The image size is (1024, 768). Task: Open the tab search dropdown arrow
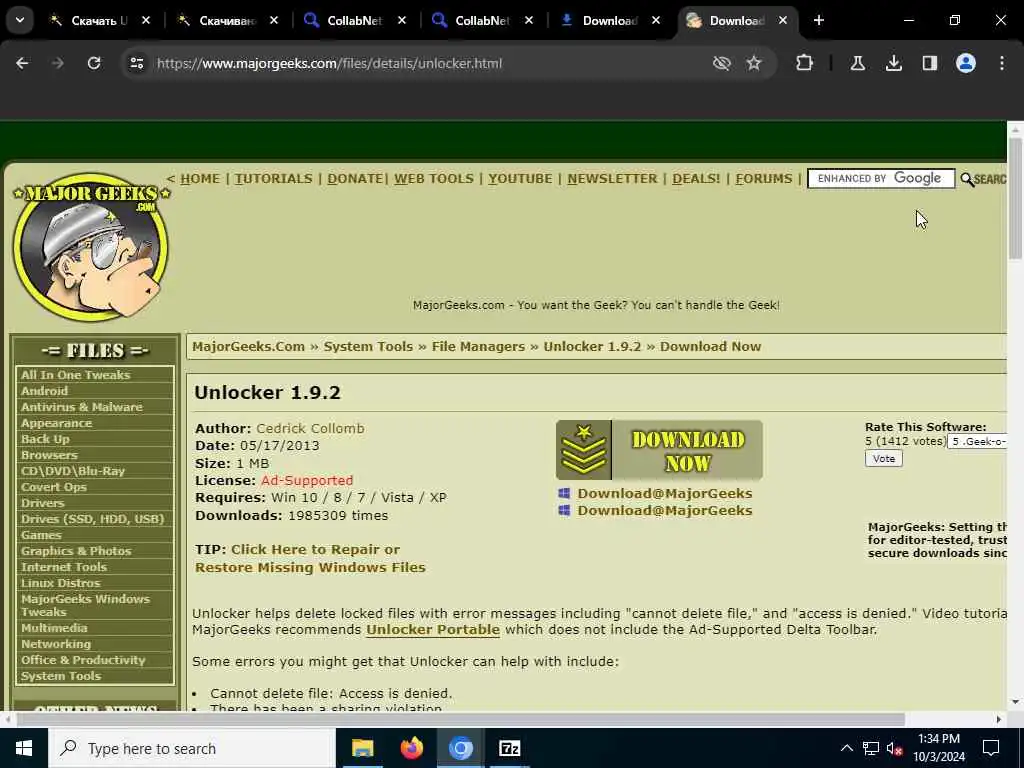(x=20, y=20)
